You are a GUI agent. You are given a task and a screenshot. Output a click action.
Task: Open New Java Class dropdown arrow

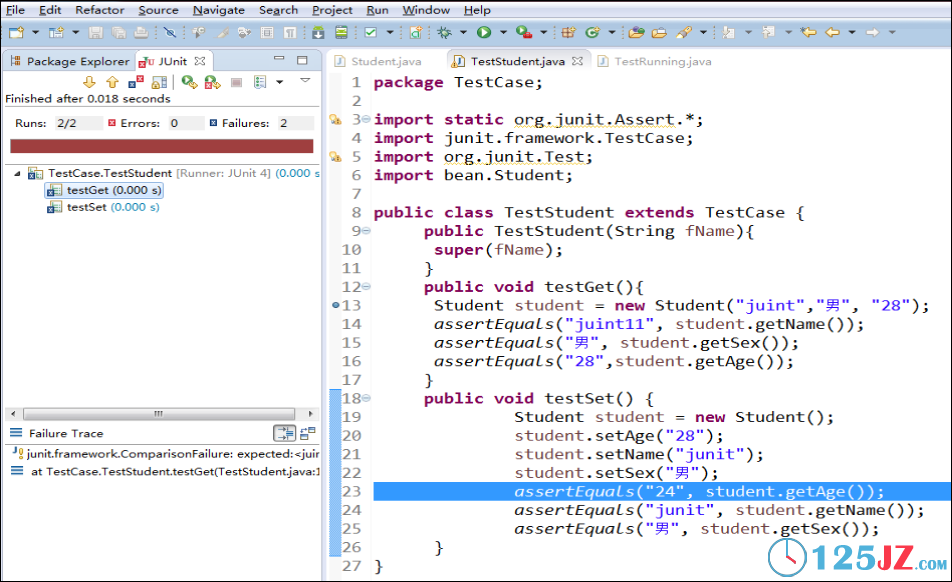pyautogui.click(x=611, y=32)
